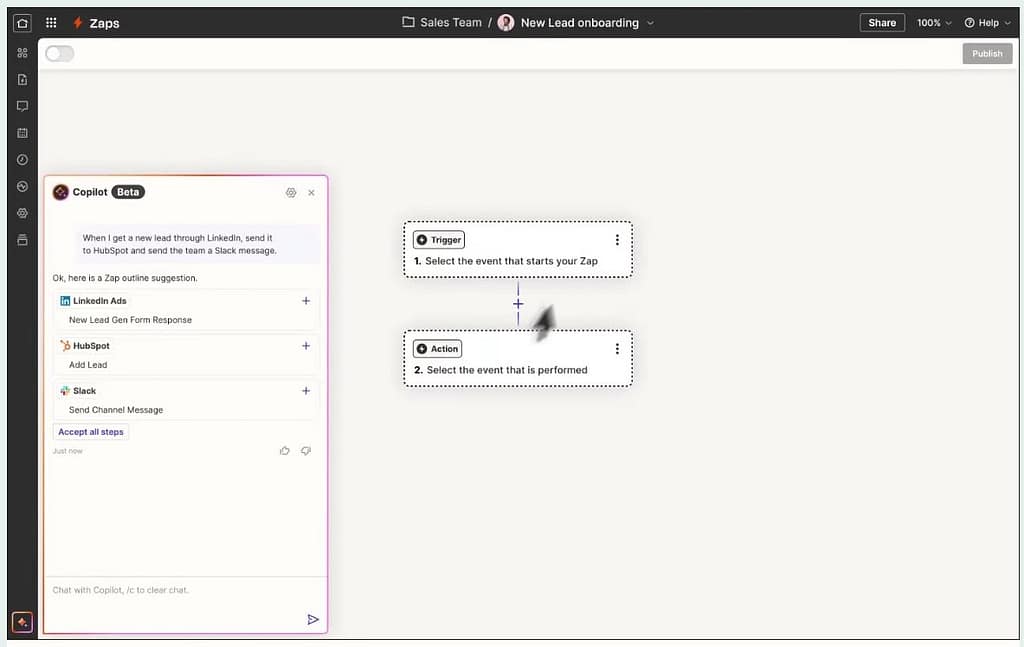Screen dimensions: 1024x647
Task: Open the calendar icon in left sidebar
Action: (x=22, y=133)
